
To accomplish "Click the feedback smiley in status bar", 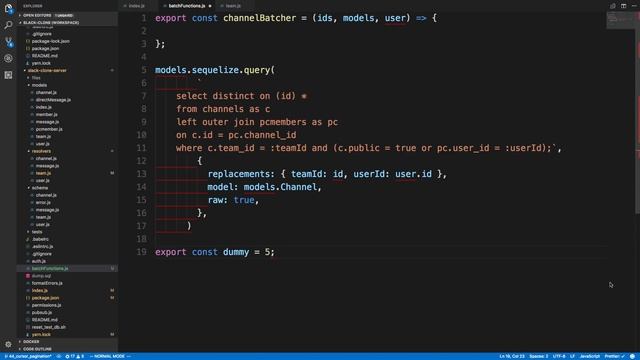I will coord(632,356).
